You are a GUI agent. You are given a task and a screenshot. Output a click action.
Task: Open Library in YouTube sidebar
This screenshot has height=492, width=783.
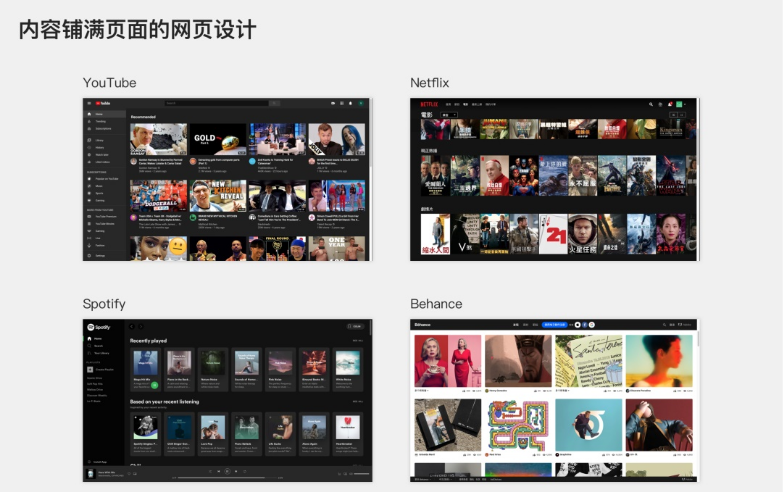coord(104,140)
